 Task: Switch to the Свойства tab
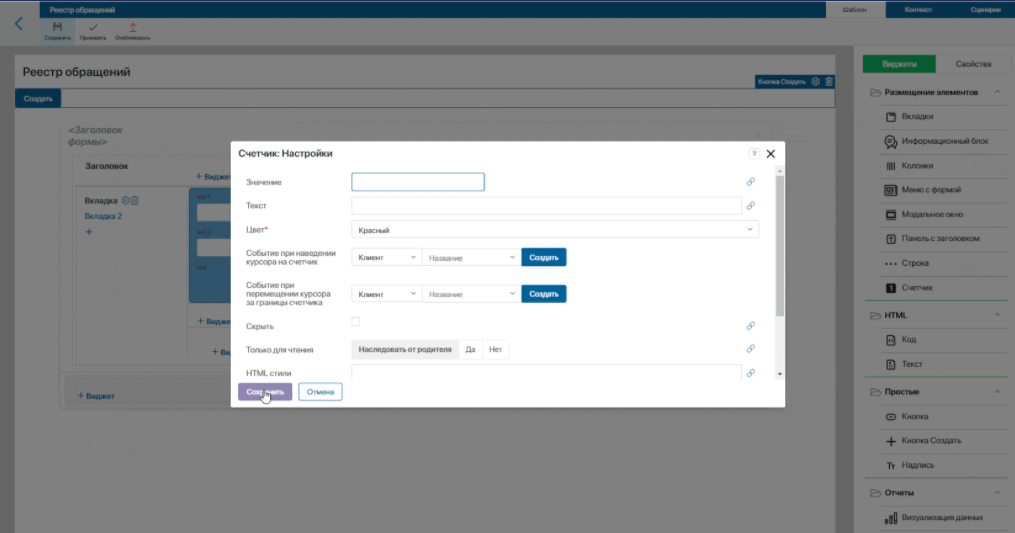973,64
